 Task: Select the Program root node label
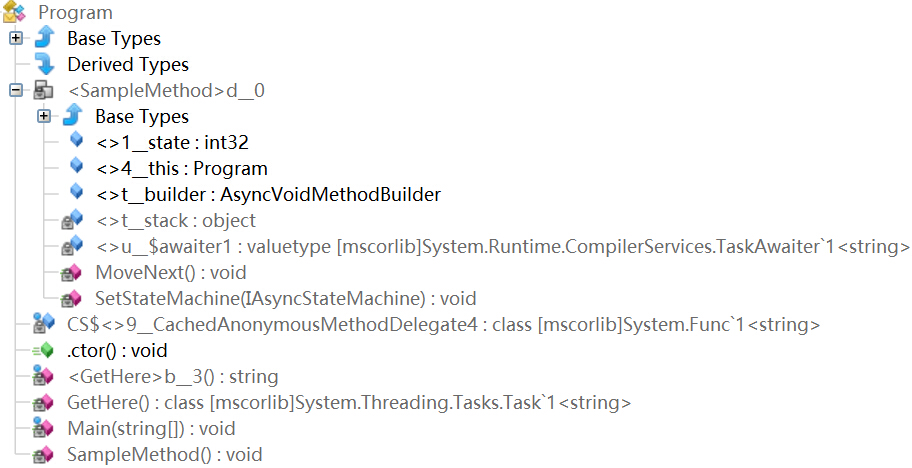(x=76, y=13)
